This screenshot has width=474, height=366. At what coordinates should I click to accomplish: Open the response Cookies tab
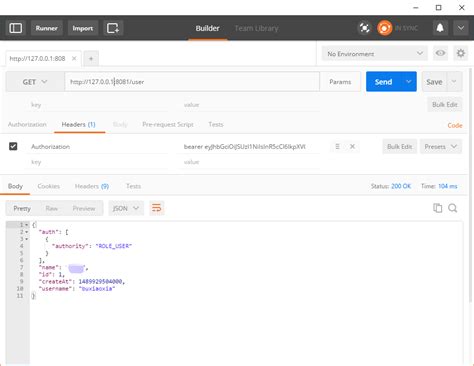pyautogui.click(x=49, y=186)
